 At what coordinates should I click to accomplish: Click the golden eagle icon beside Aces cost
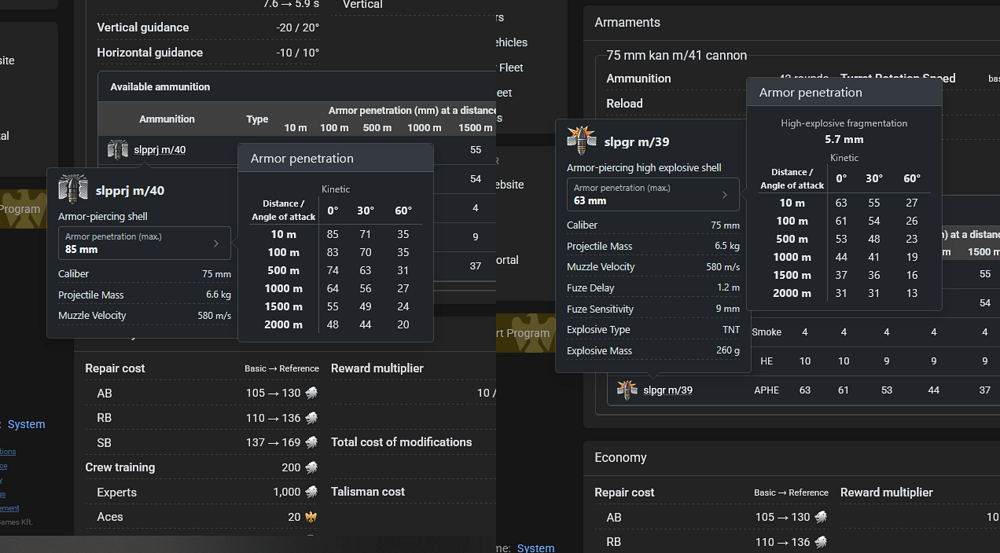pos(311,517)
